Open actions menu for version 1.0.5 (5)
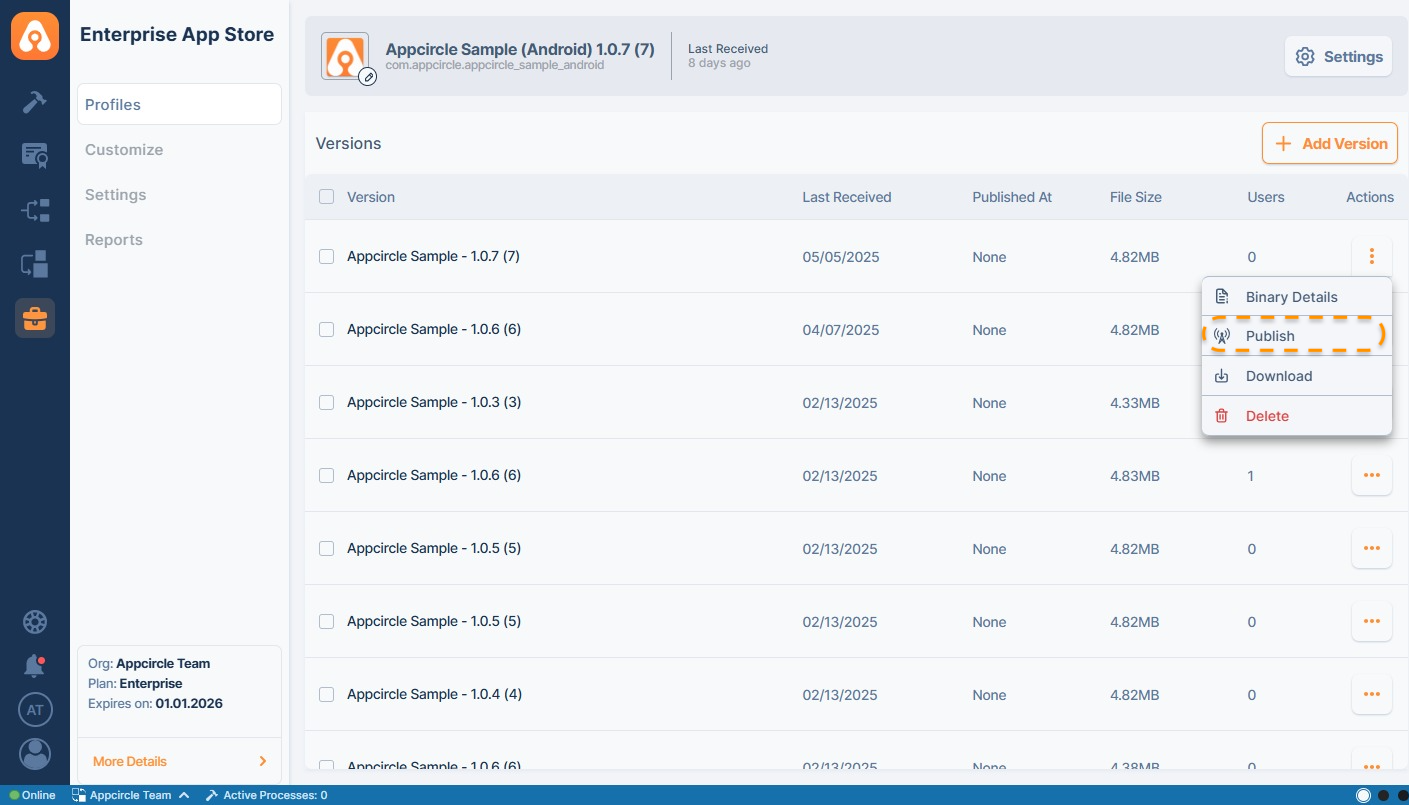This screenshot has width=1409, height=805. click(x=1371, y=549)
